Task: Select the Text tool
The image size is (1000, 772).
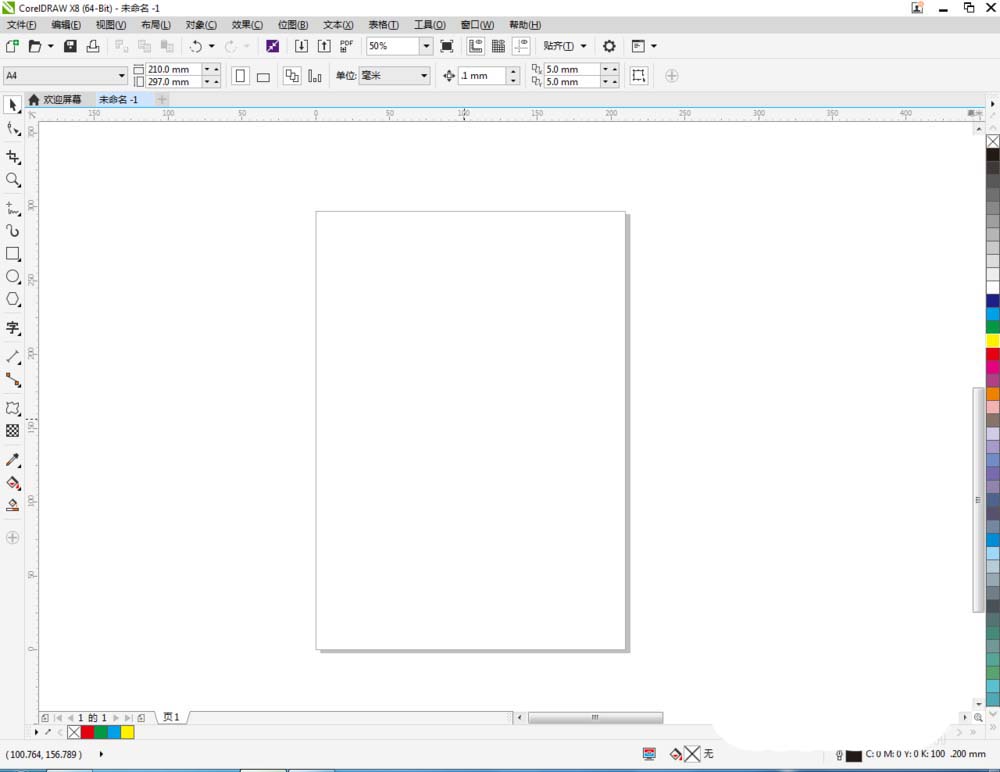Action: point(13,328)
